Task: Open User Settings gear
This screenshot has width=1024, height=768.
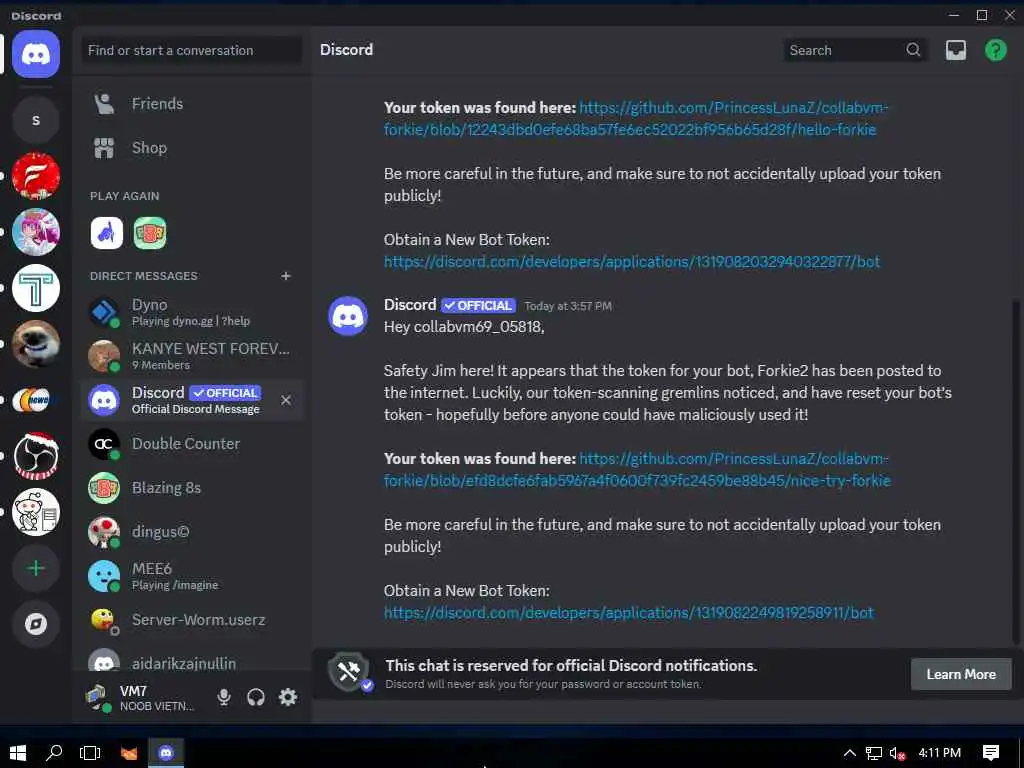Action: (288, 697)
